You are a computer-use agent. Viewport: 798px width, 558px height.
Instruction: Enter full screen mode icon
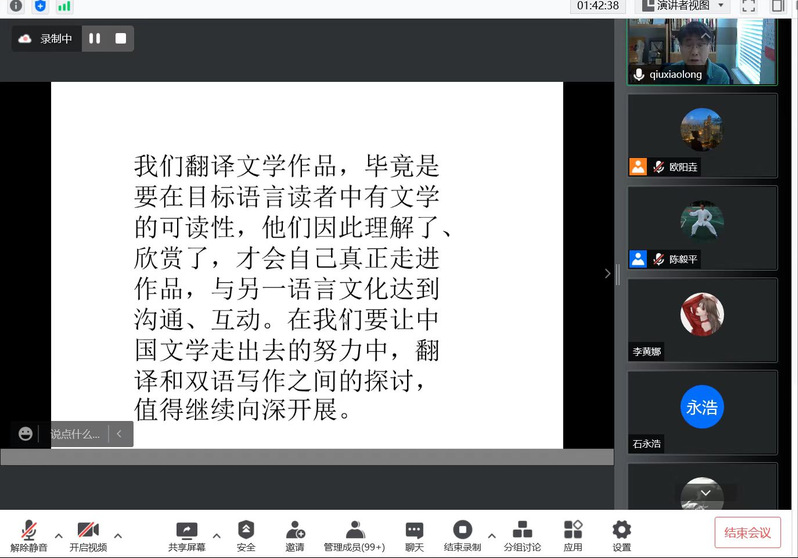click(x=749, y=6)
